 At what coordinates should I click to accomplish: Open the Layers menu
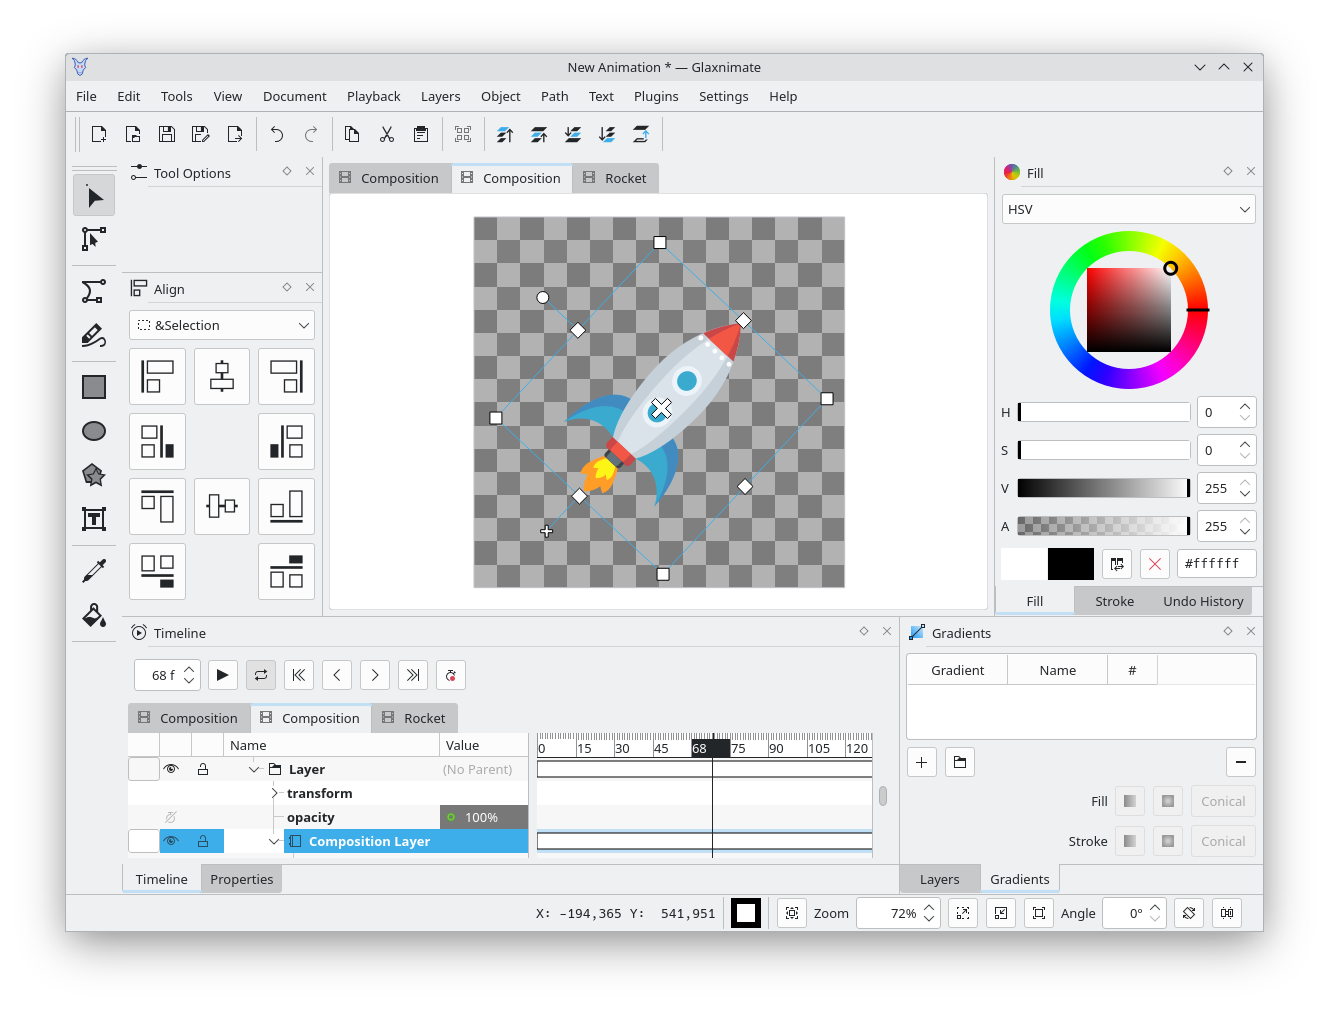(440, 97)
